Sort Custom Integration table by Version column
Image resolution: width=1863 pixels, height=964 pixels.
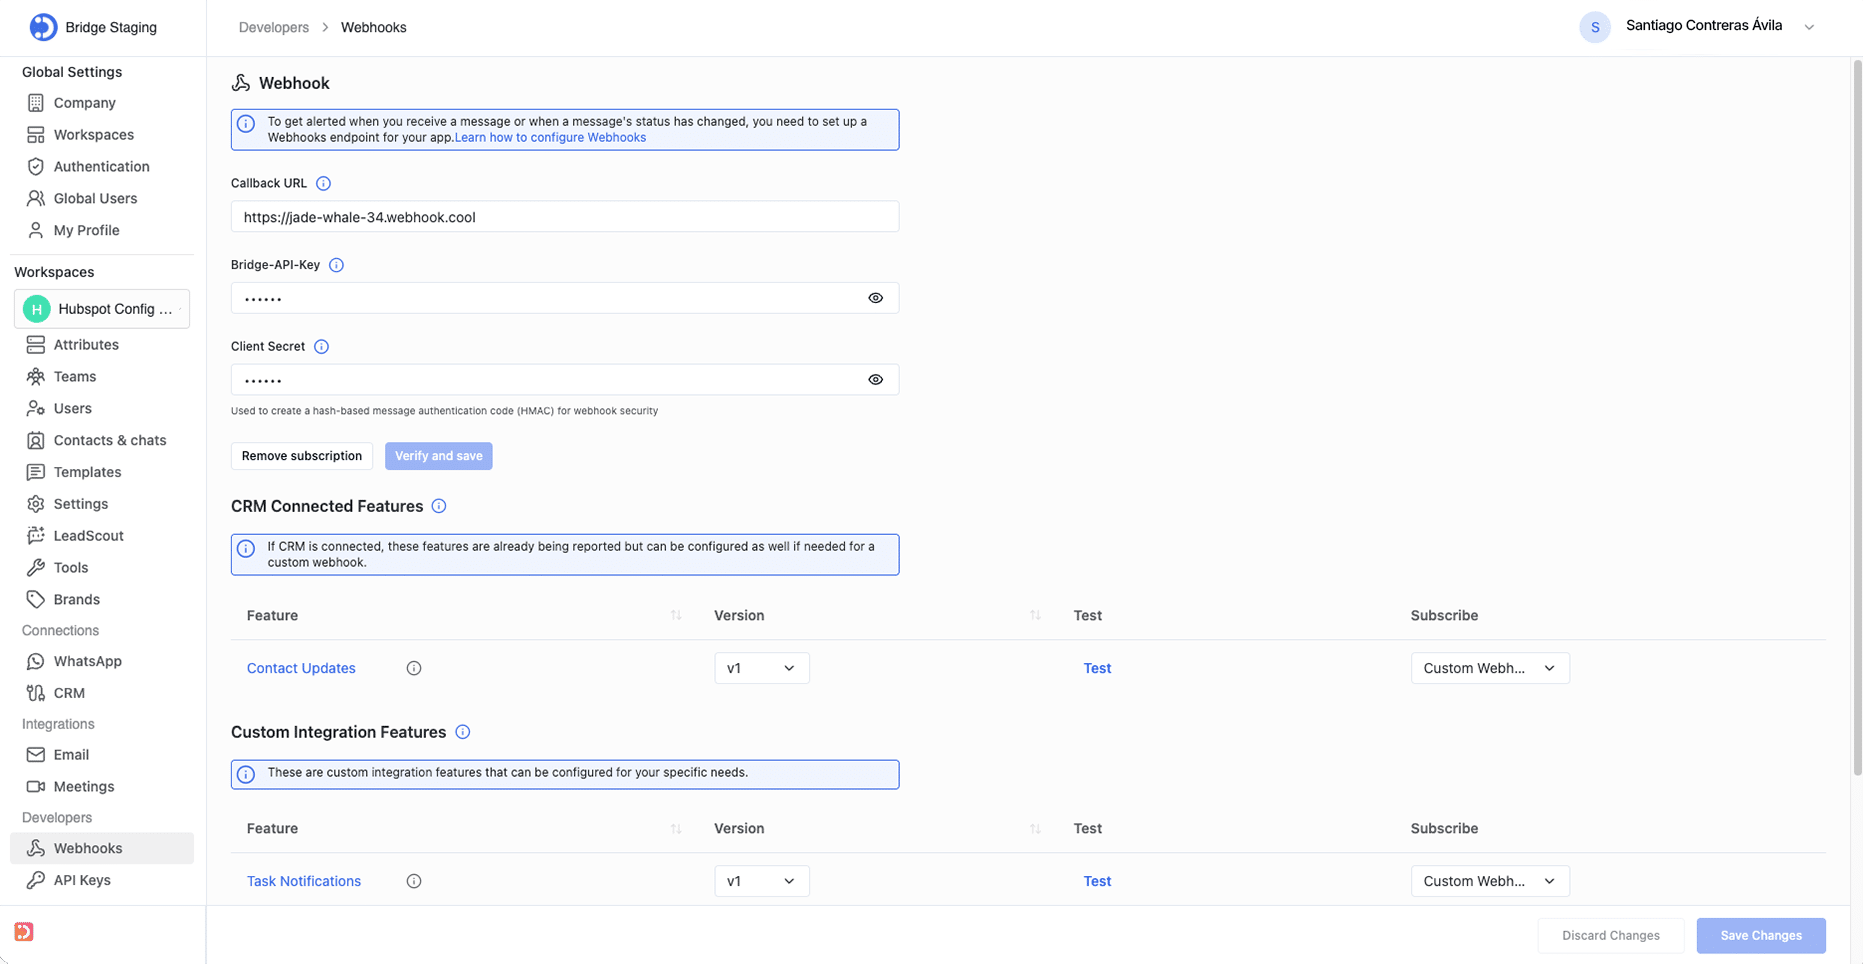pos(1035,828)
